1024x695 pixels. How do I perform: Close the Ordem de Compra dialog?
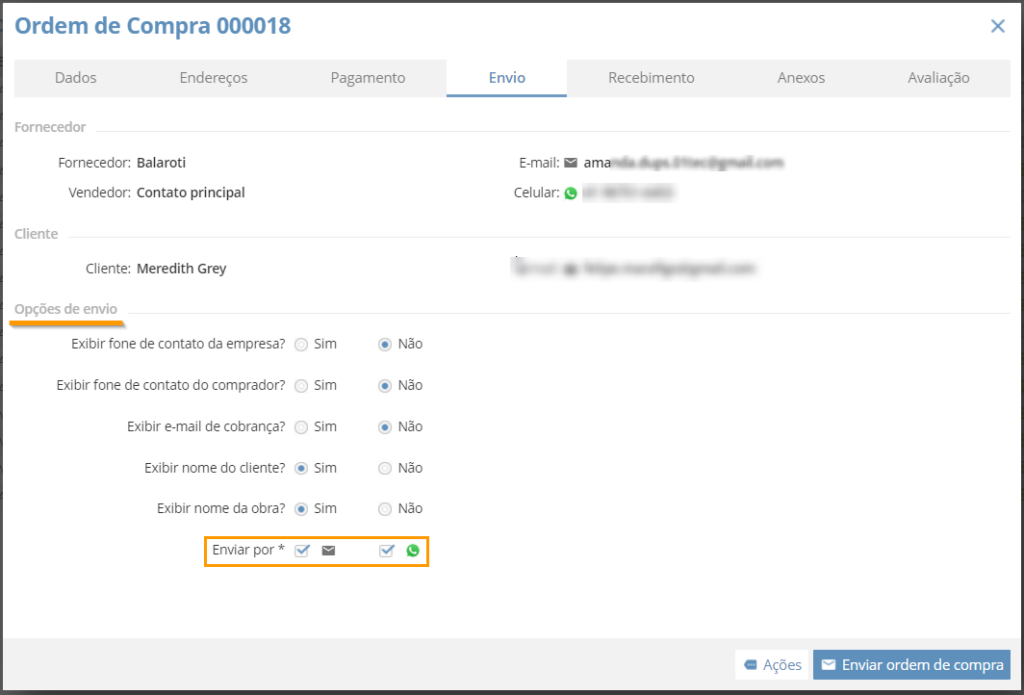pyautogui.click(x=997, y=26)
